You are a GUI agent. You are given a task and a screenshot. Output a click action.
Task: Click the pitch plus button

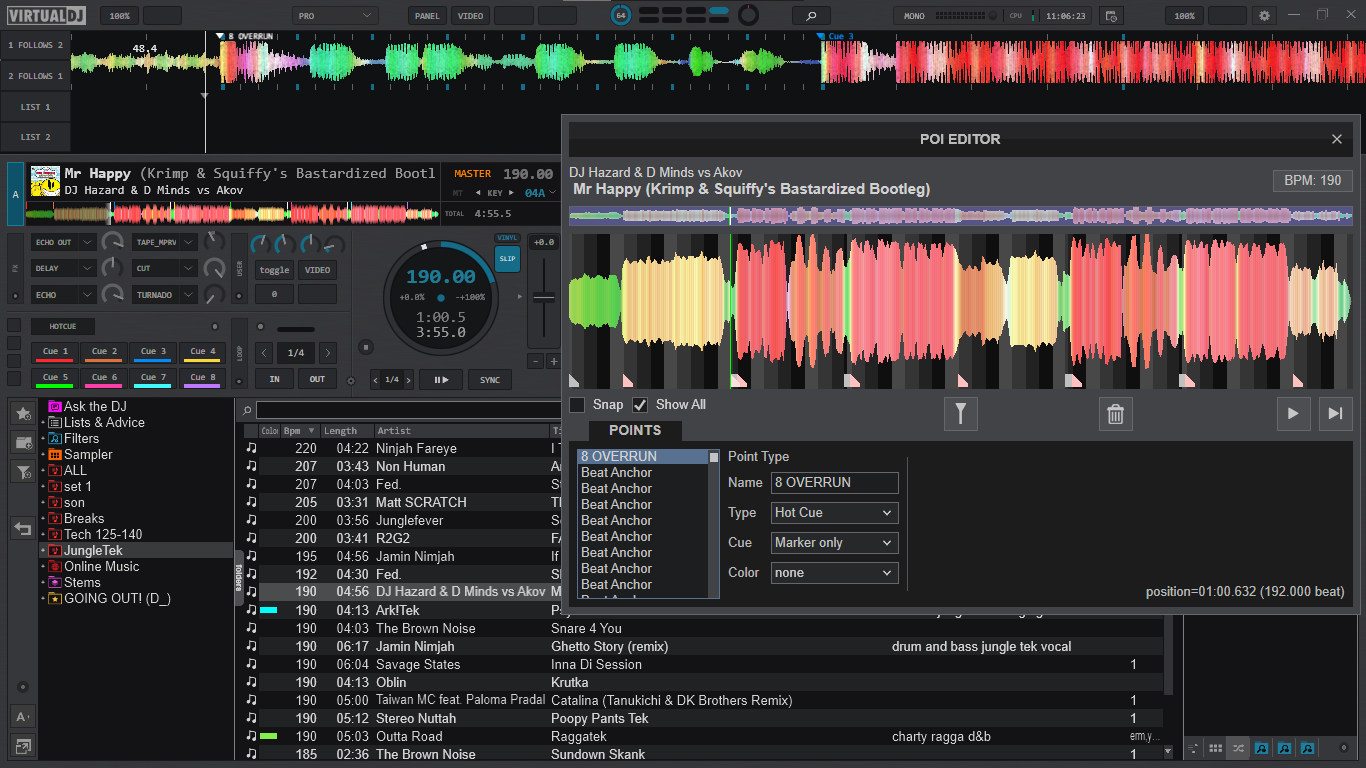(554, 361)
